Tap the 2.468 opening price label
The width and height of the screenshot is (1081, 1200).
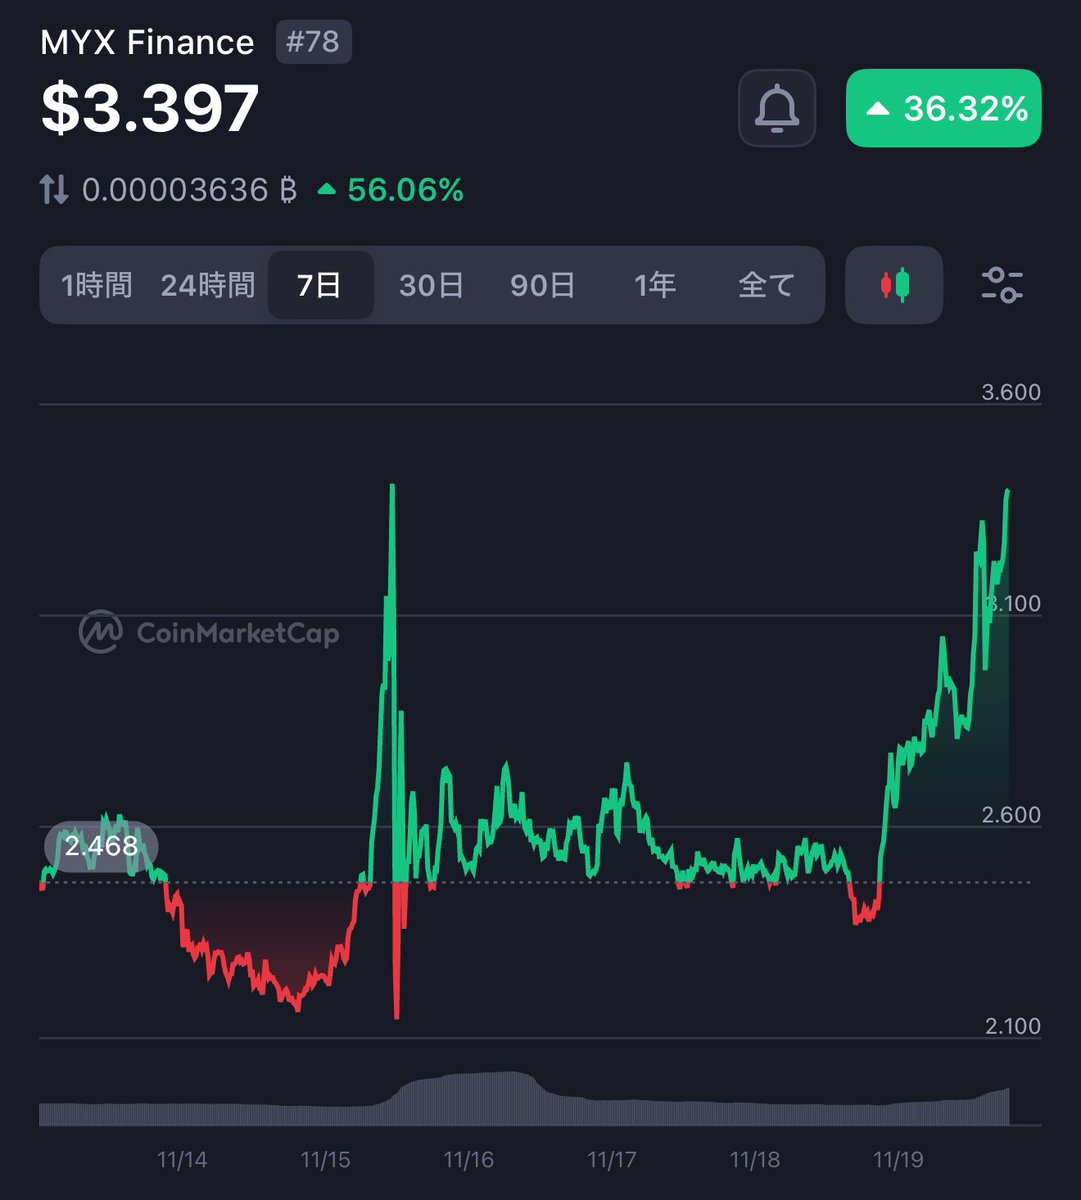(101, 847)
